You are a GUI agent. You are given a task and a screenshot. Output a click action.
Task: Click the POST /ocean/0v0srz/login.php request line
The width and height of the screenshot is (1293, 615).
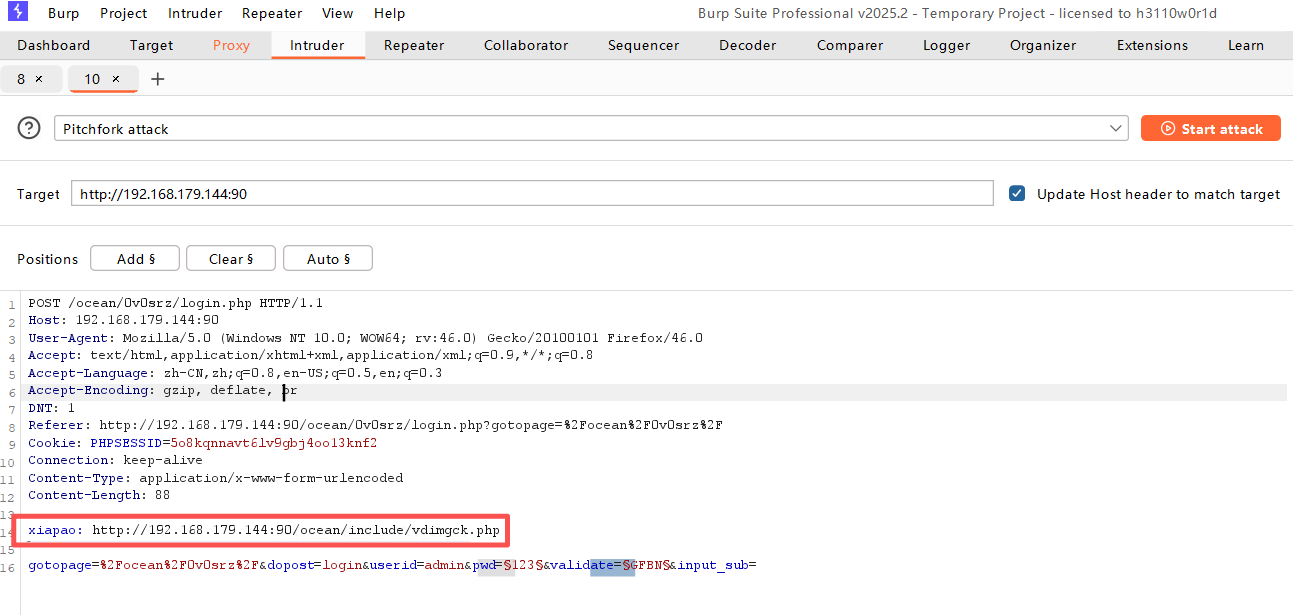[x=175, y=303]
